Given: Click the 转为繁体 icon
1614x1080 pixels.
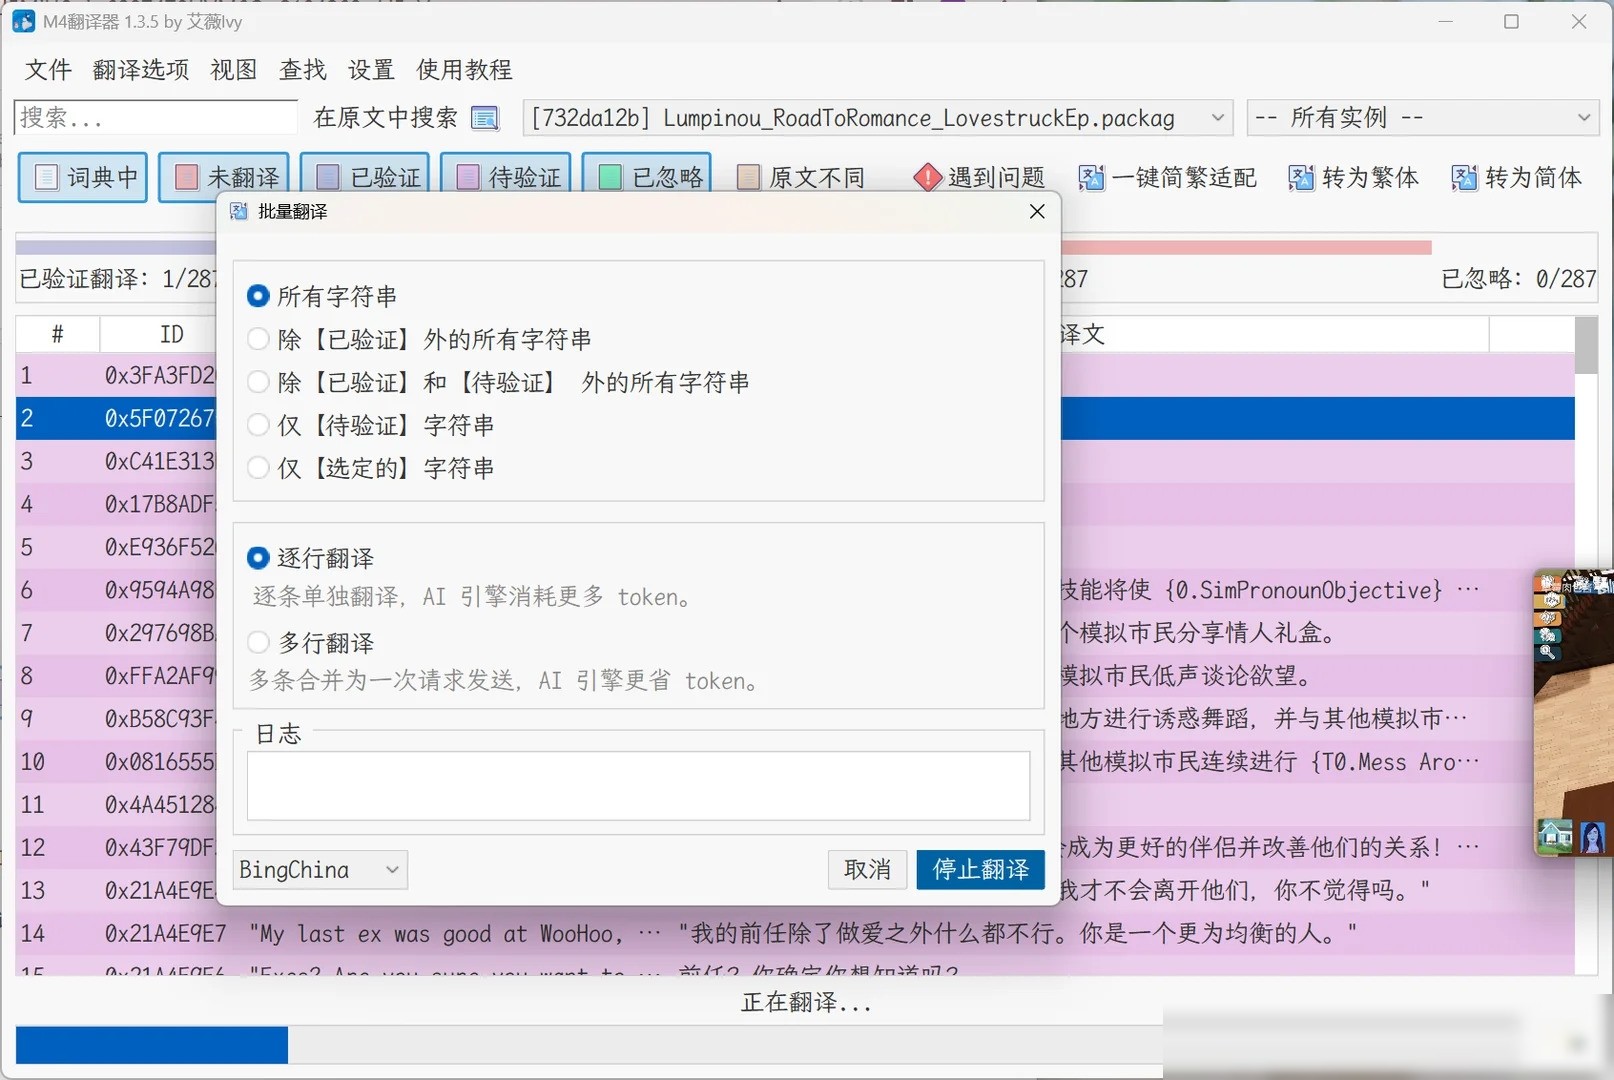Looking at the screenshot, I should click(1301, 178).
